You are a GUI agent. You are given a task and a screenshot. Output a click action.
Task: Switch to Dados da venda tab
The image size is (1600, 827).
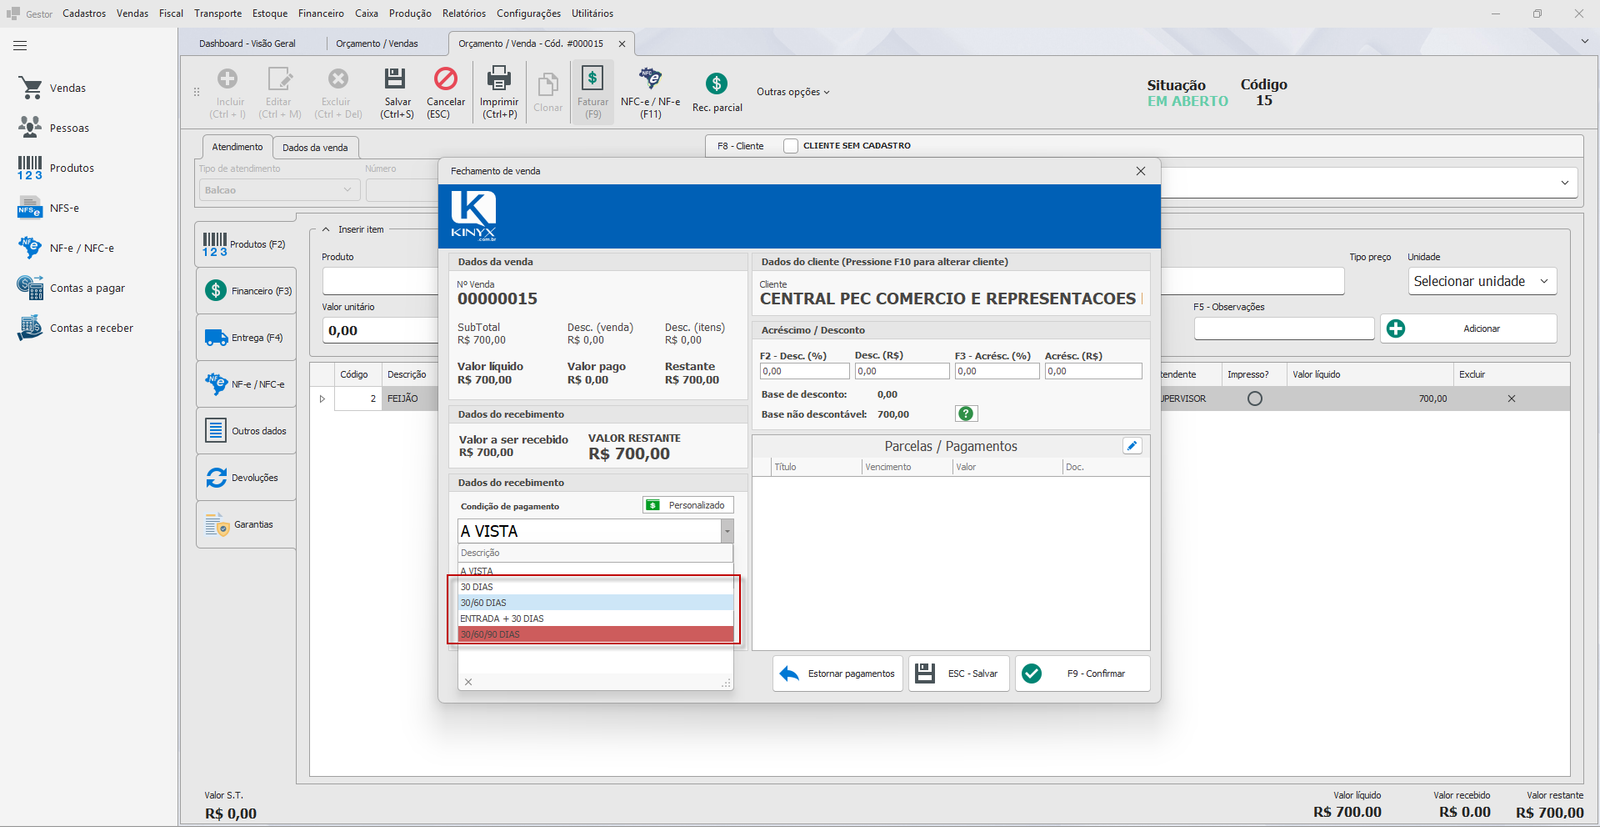315,148
